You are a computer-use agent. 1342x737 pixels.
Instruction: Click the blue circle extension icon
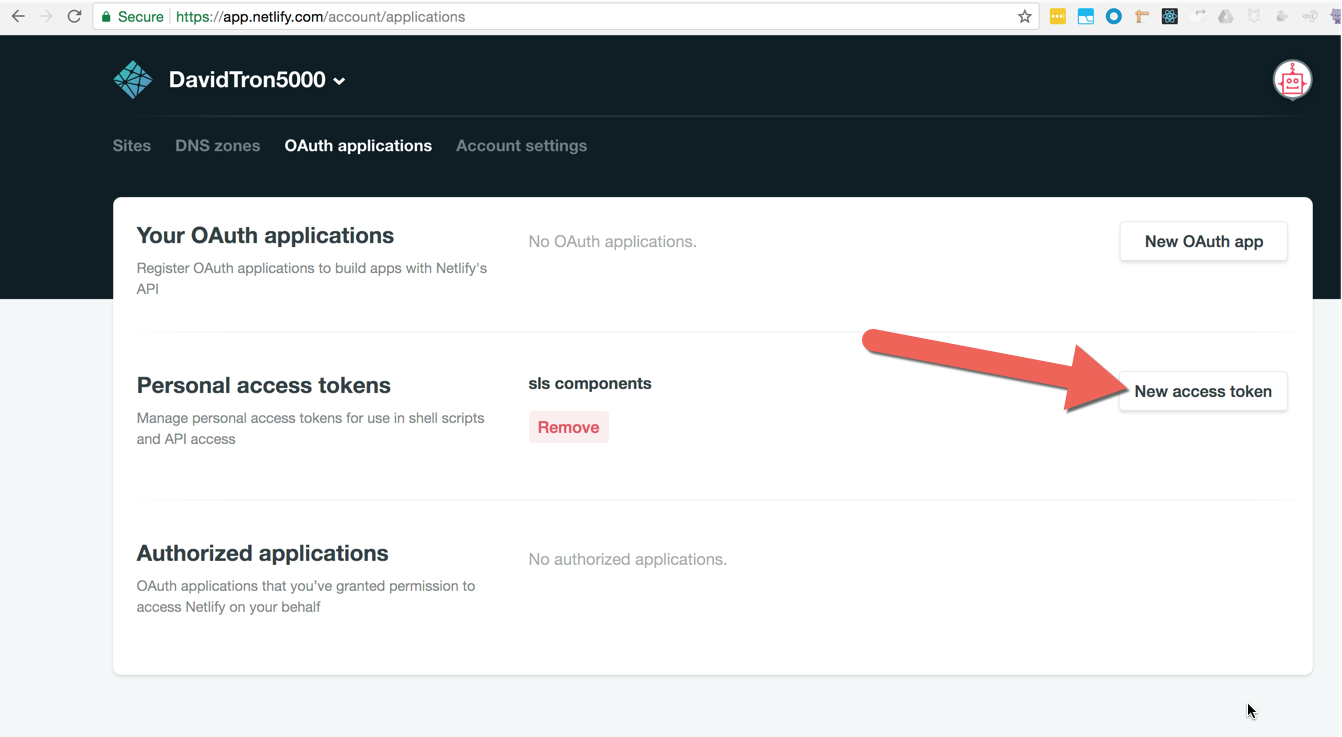coord(1113,17)
